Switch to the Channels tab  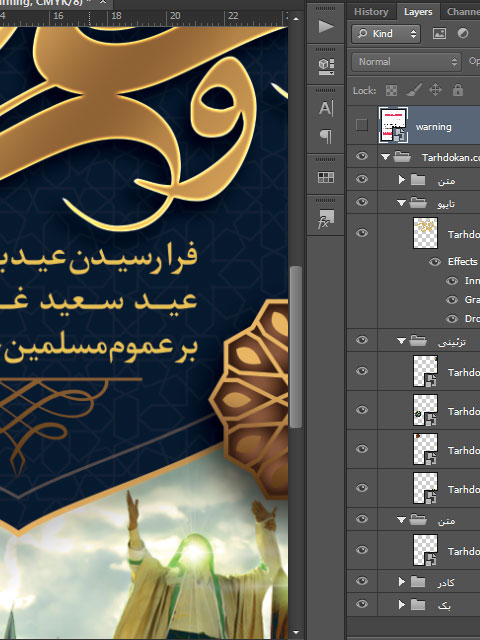tap(462, 11)
